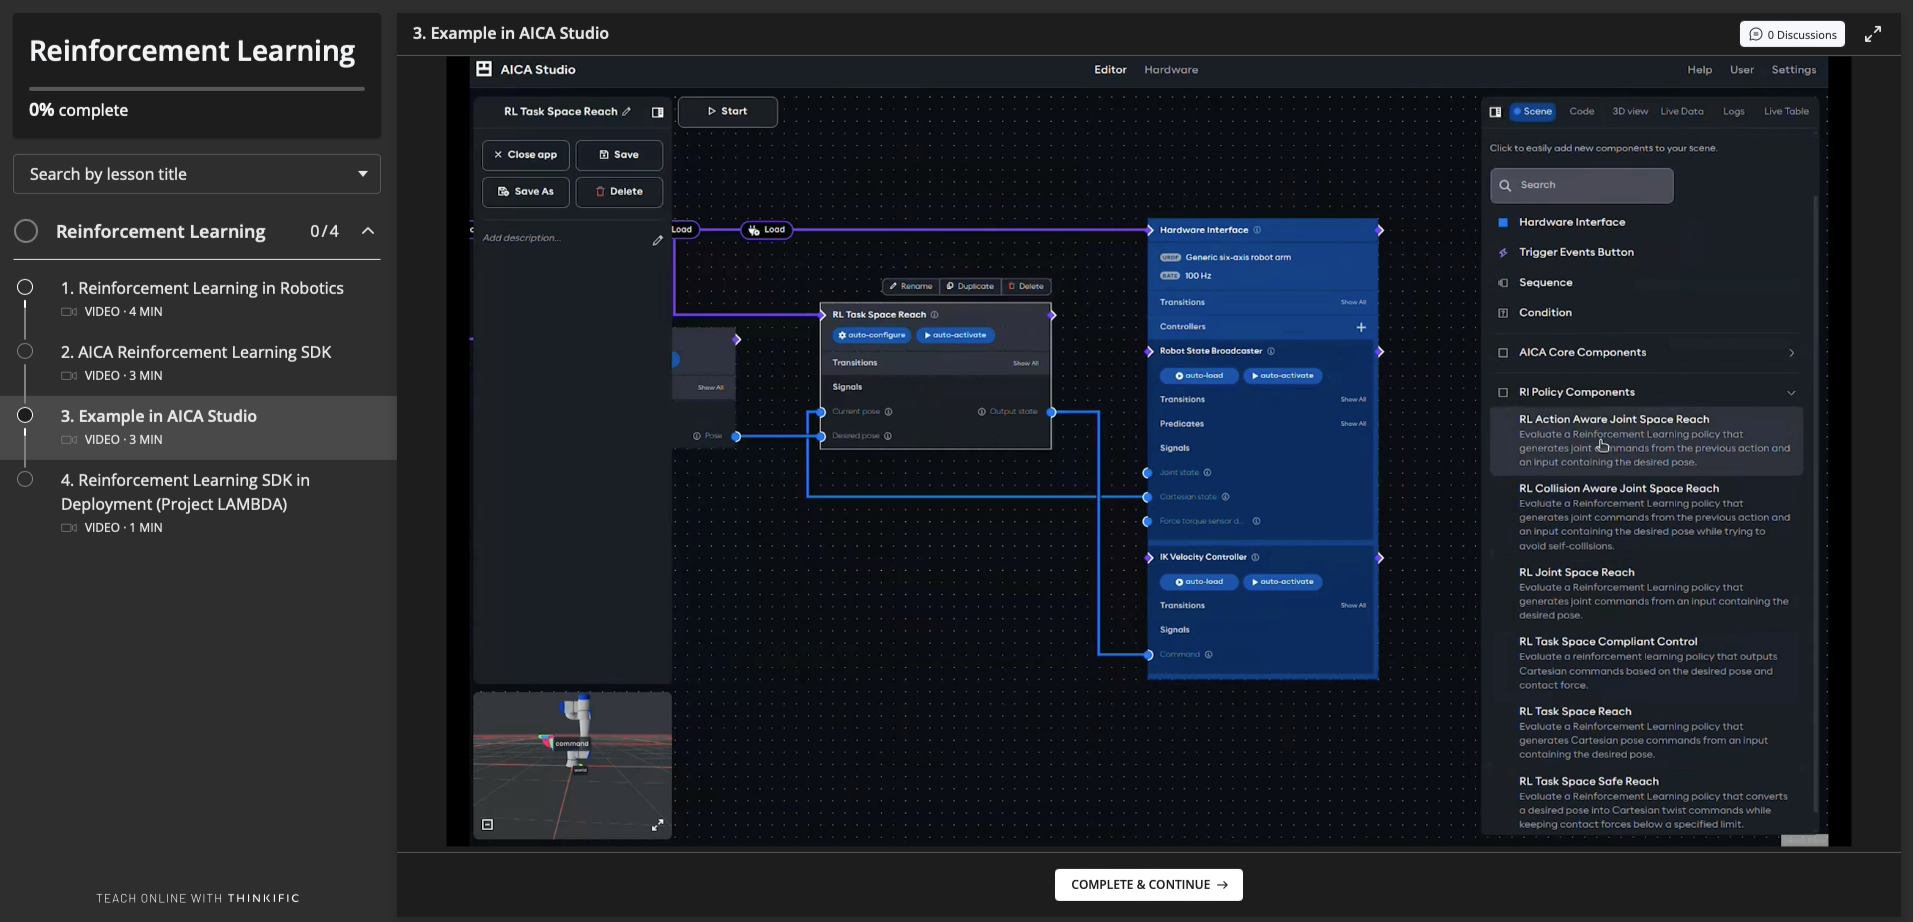Toggle right panel layout icon

coord(1495,112)
